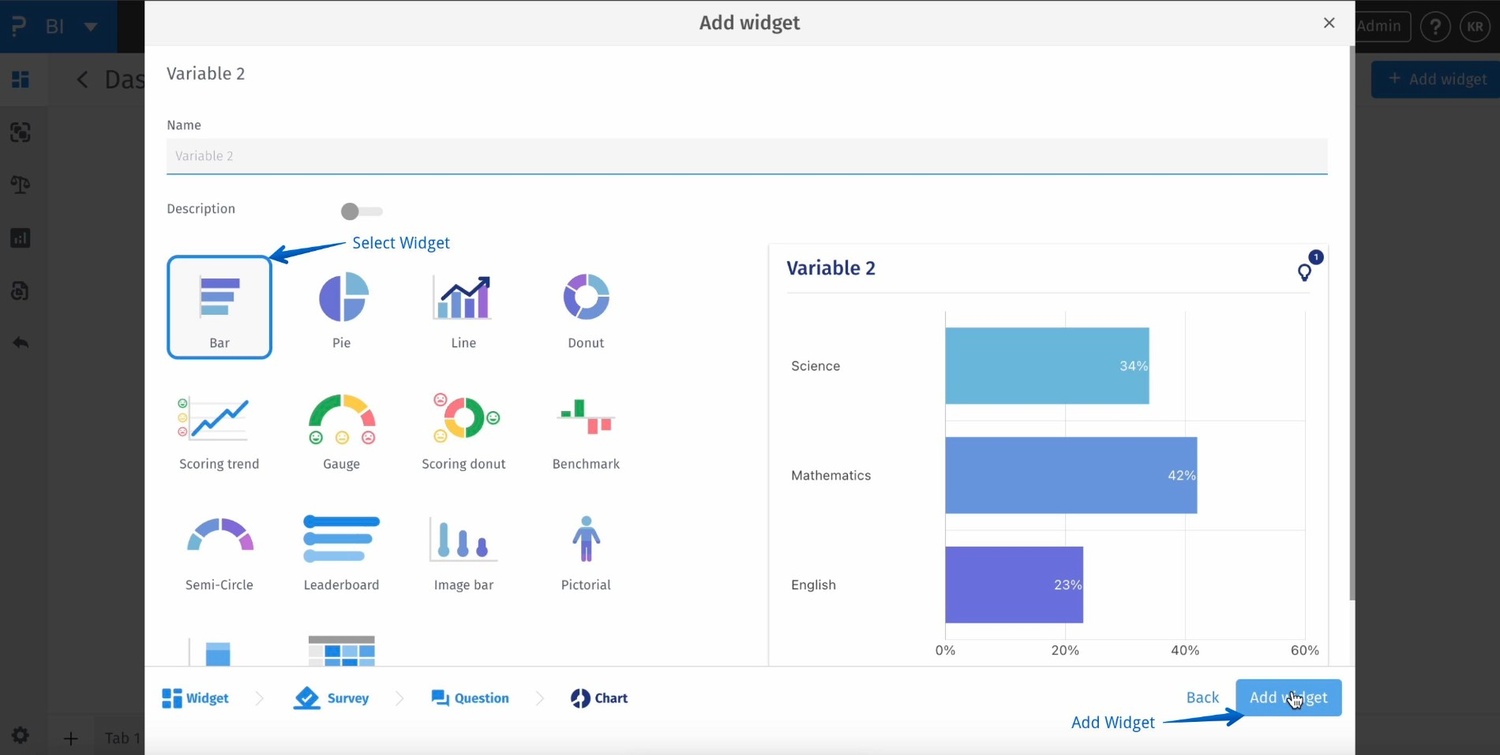Click the Mathematics 42% bar
Screen dimensions: 1500x755
[x=1070, y=475]
